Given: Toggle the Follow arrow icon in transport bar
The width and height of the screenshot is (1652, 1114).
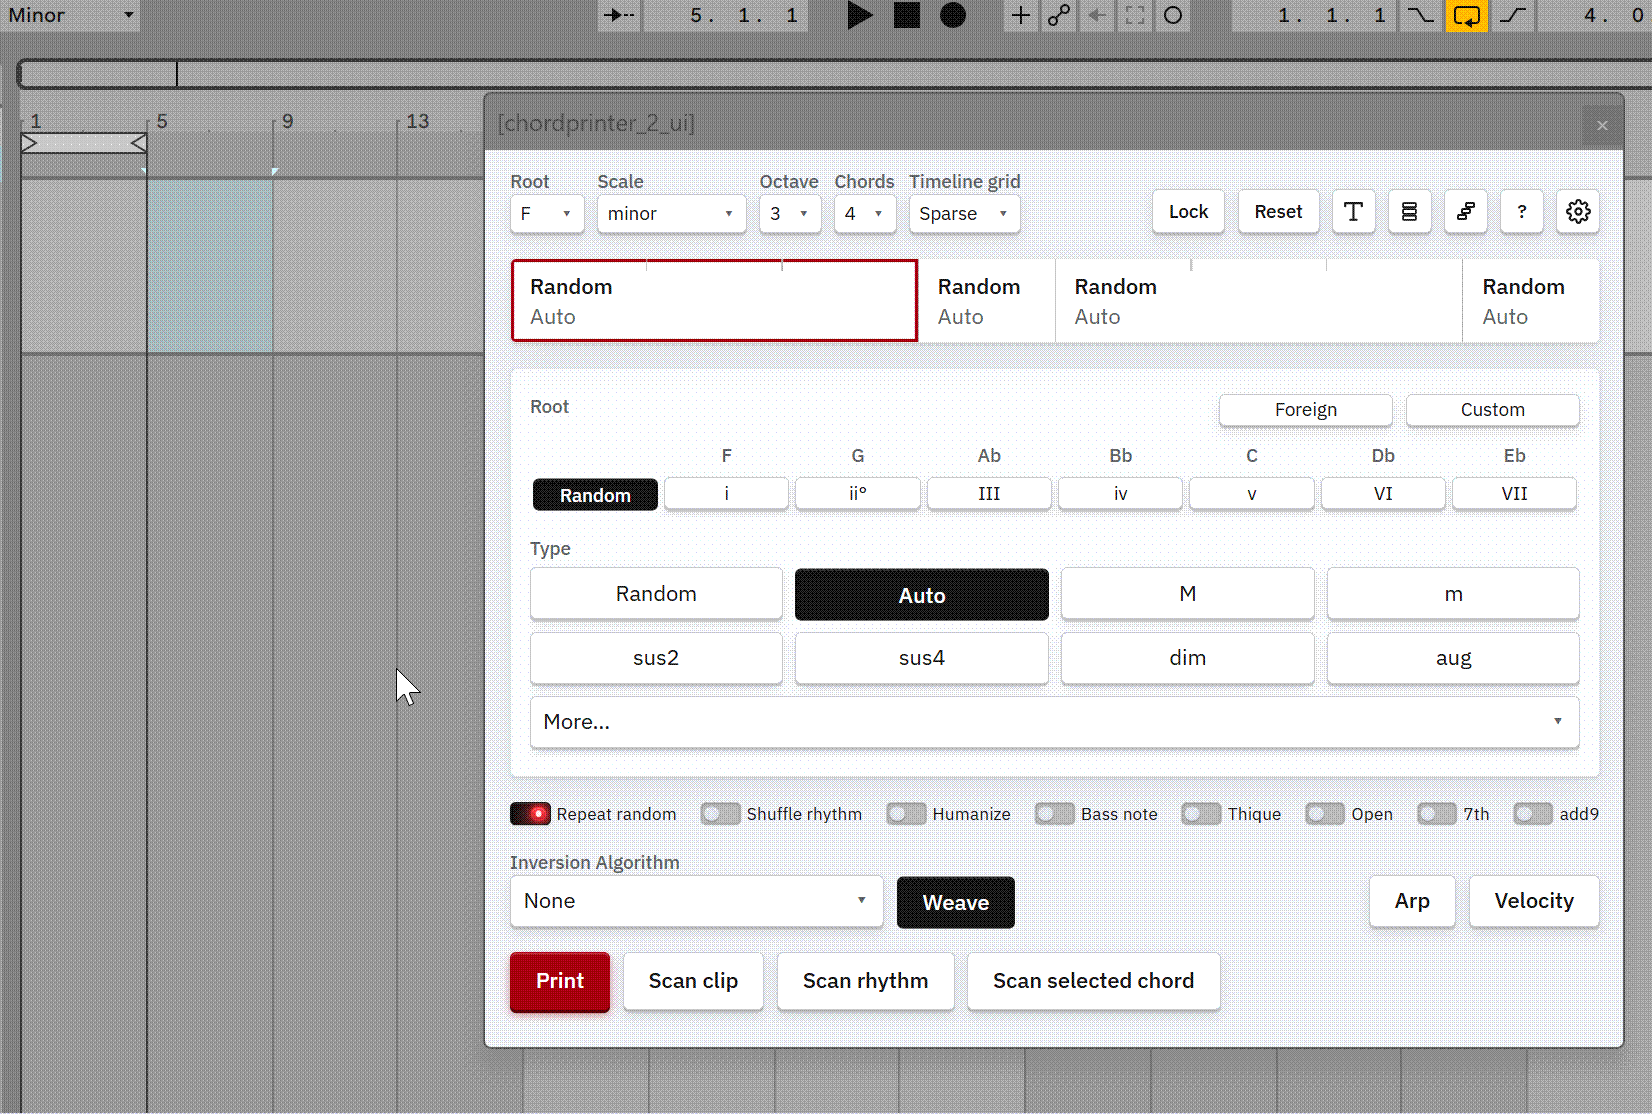Looking at the screenshot, I should pos(619,15).
